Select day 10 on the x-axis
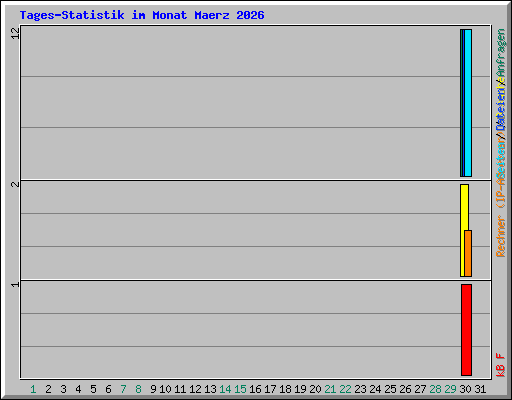512x400 pixels. pyautogui.click(x=165, y=389)
